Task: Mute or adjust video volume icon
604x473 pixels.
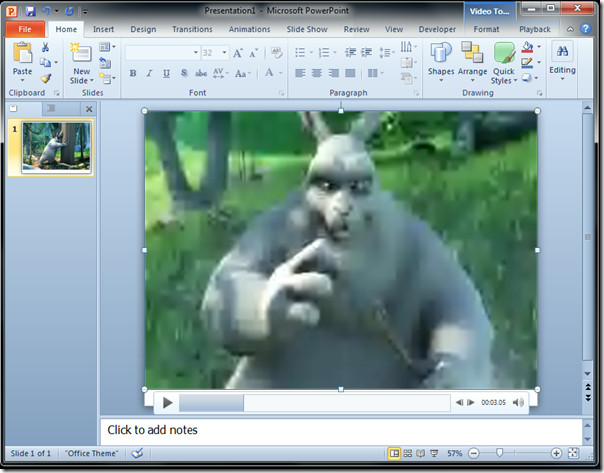Action: click(518, 403)
